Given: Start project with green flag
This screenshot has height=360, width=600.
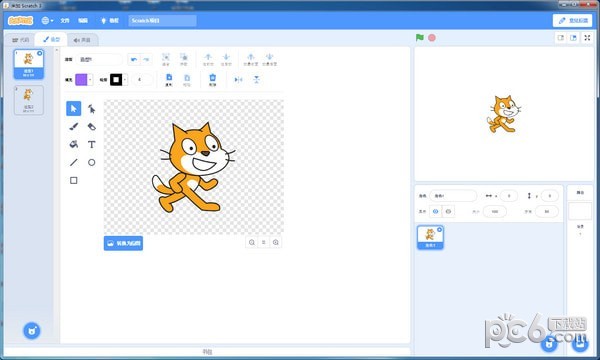Looking at the screenshot, I should (420, 37).
